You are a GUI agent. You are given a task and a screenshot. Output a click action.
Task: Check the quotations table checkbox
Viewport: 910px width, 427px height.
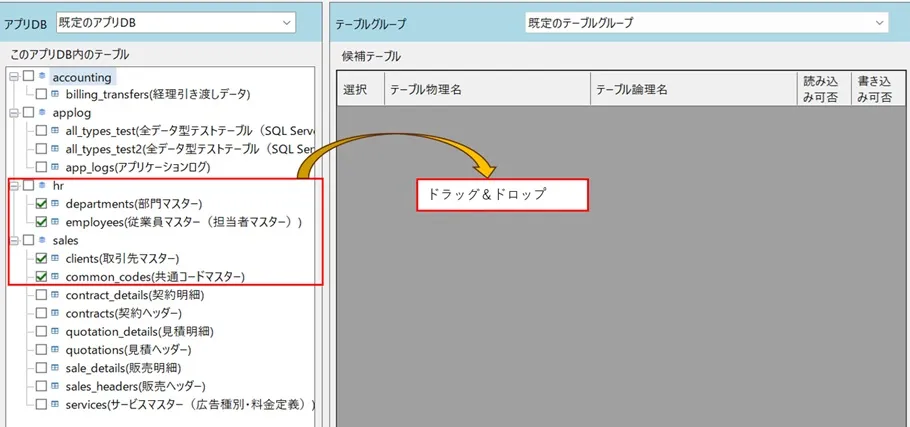pos(41,350)
